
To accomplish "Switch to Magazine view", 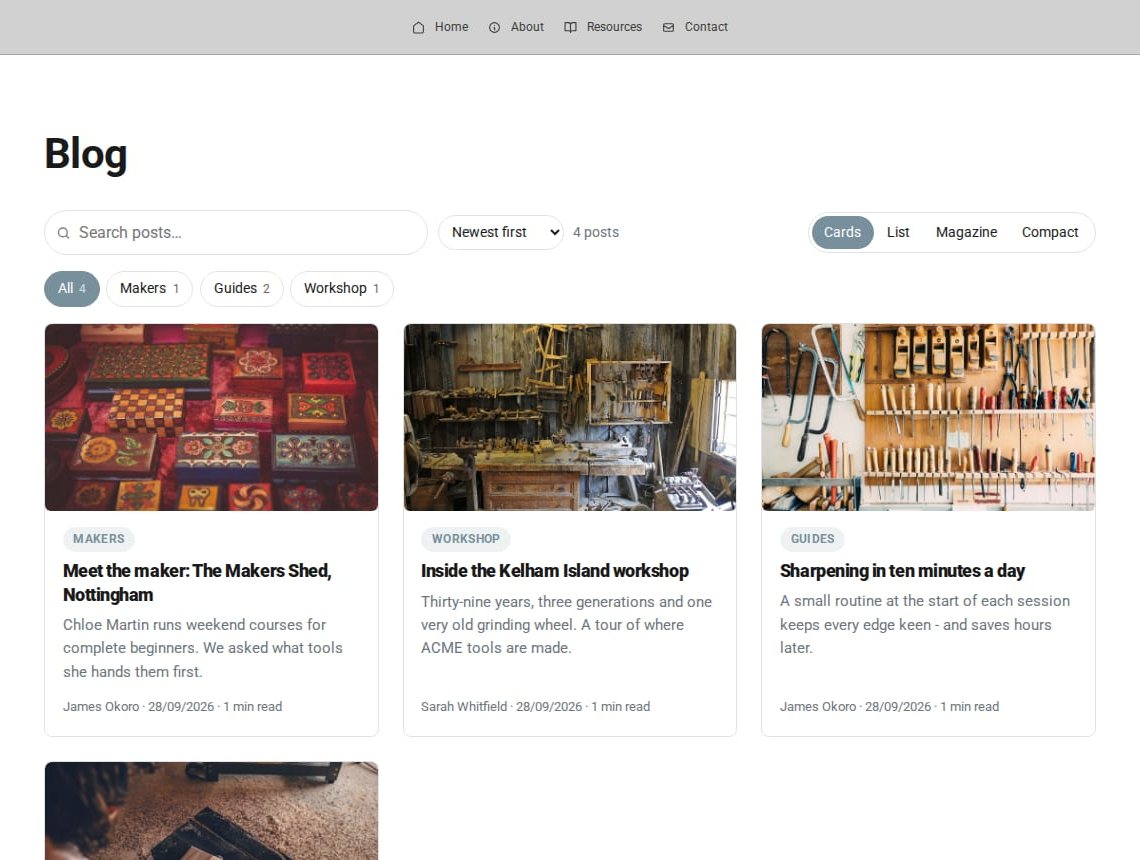I will pyautogui.click(x=966, y=233).
